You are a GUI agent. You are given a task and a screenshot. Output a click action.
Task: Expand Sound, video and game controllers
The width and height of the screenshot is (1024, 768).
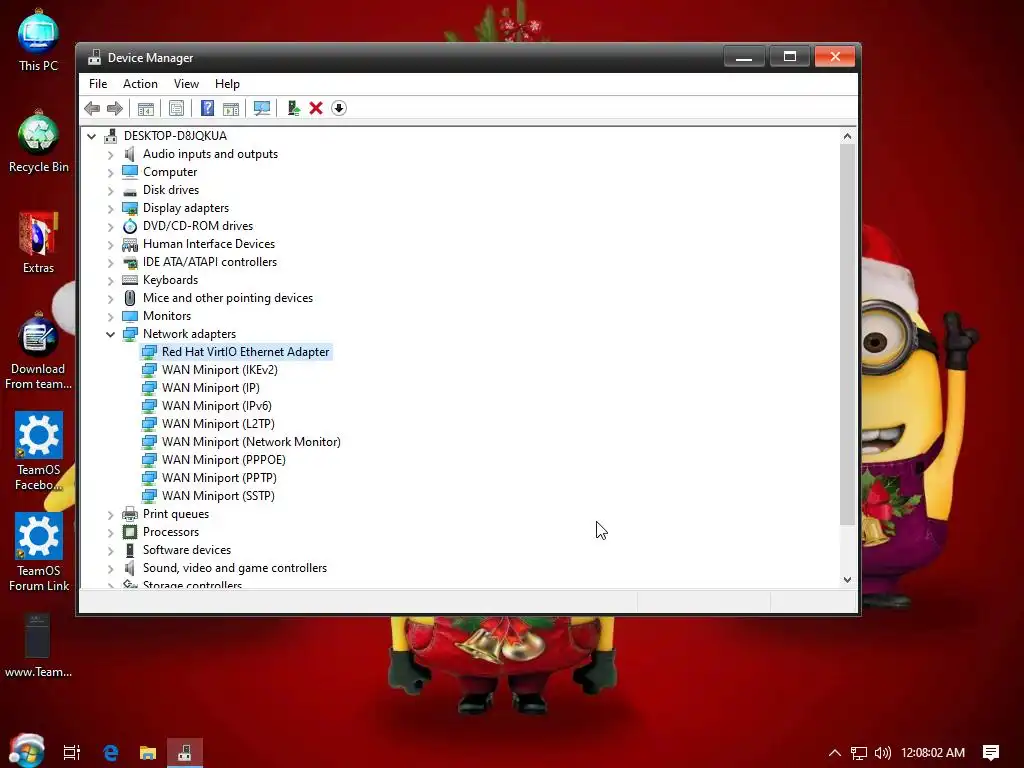tap(110, 569)
